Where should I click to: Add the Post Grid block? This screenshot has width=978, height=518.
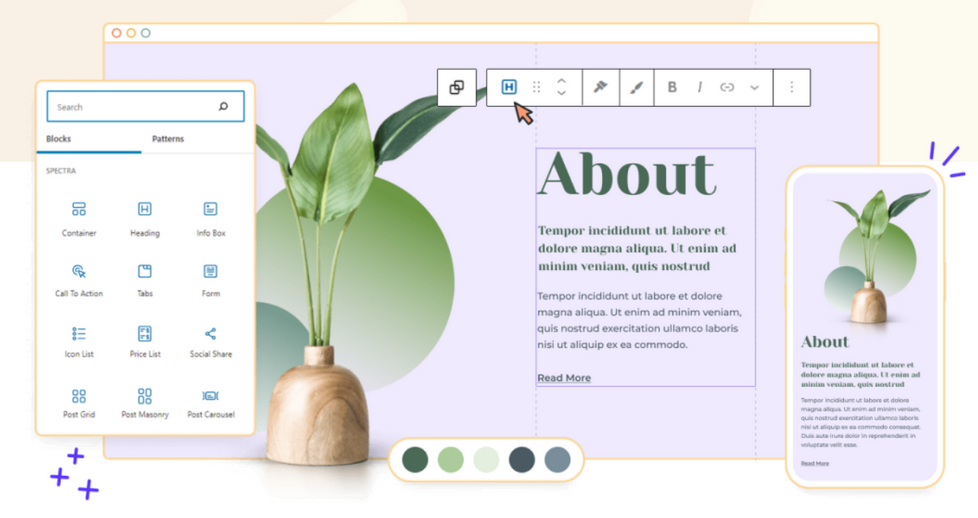(79, 397)
